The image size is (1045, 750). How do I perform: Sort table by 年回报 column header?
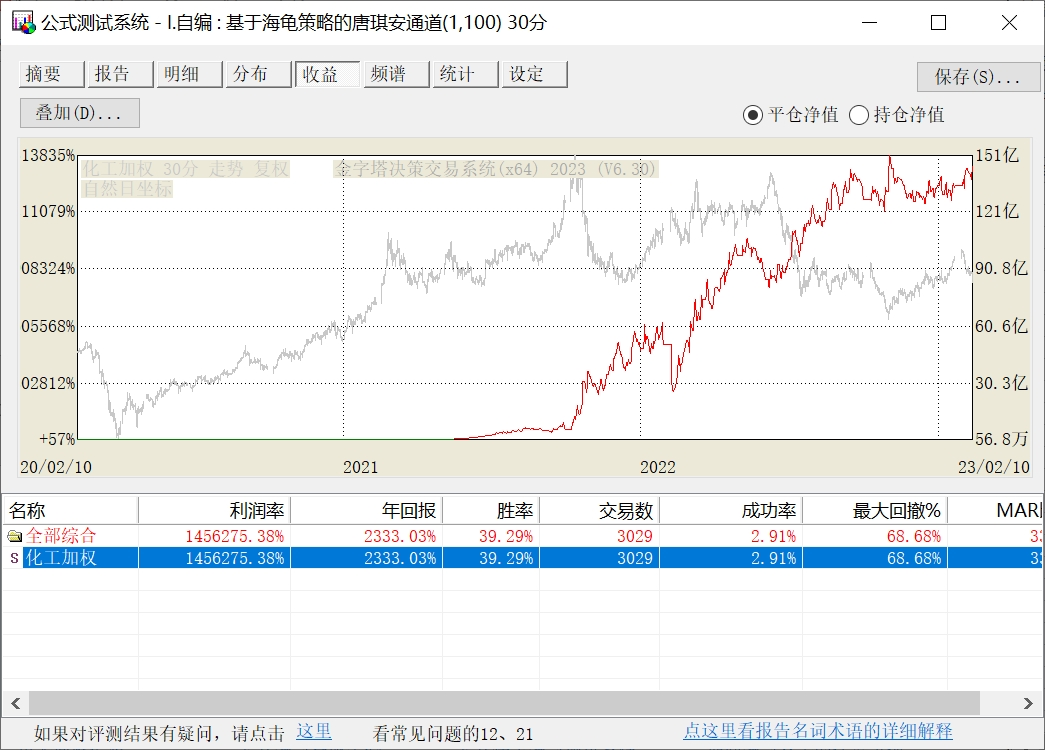tap(366, 511)
